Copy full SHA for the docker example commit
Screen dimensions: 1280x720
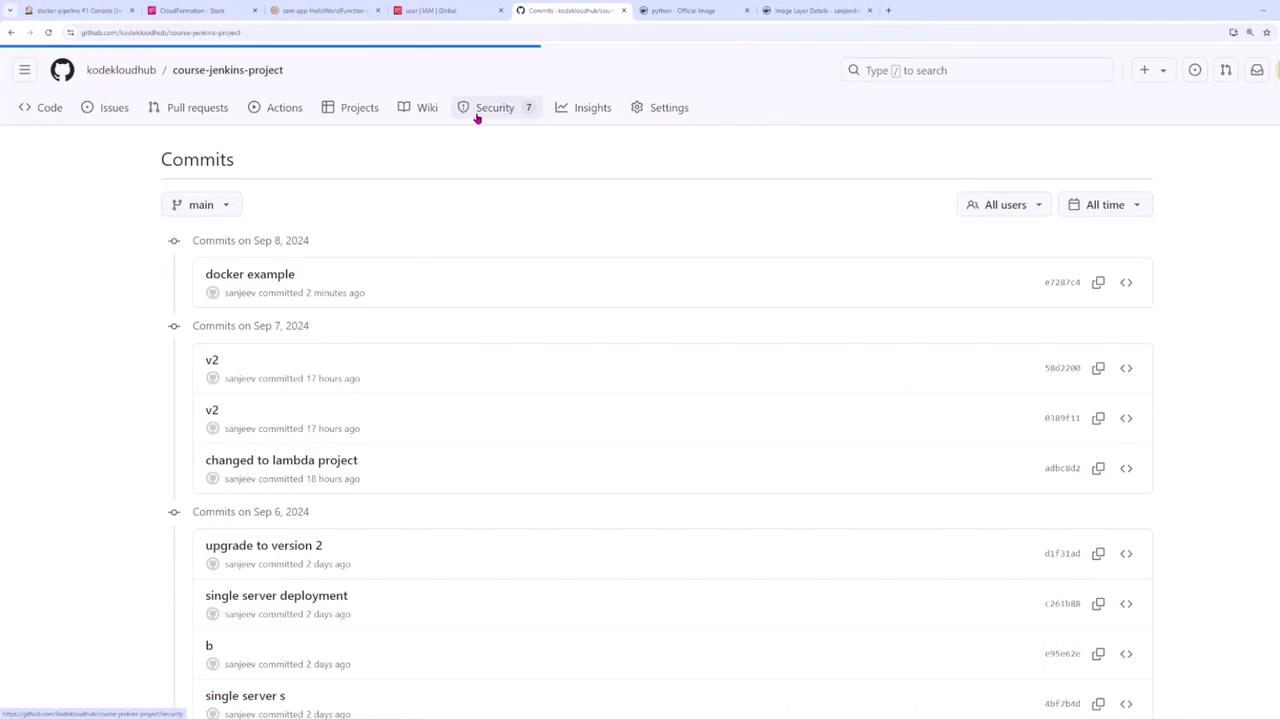point(1098,283)
